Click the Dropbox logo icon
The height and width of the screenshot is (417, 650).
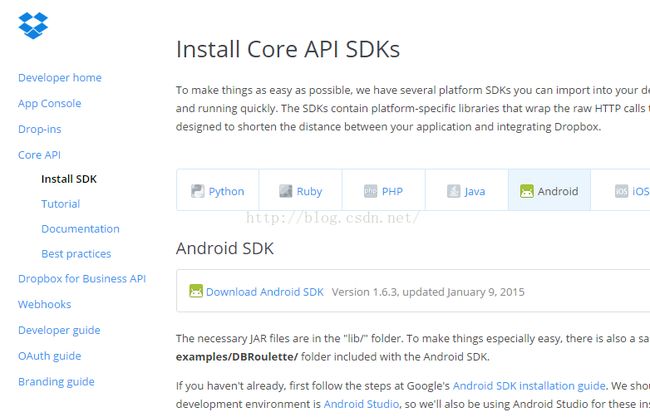point(33,26)
